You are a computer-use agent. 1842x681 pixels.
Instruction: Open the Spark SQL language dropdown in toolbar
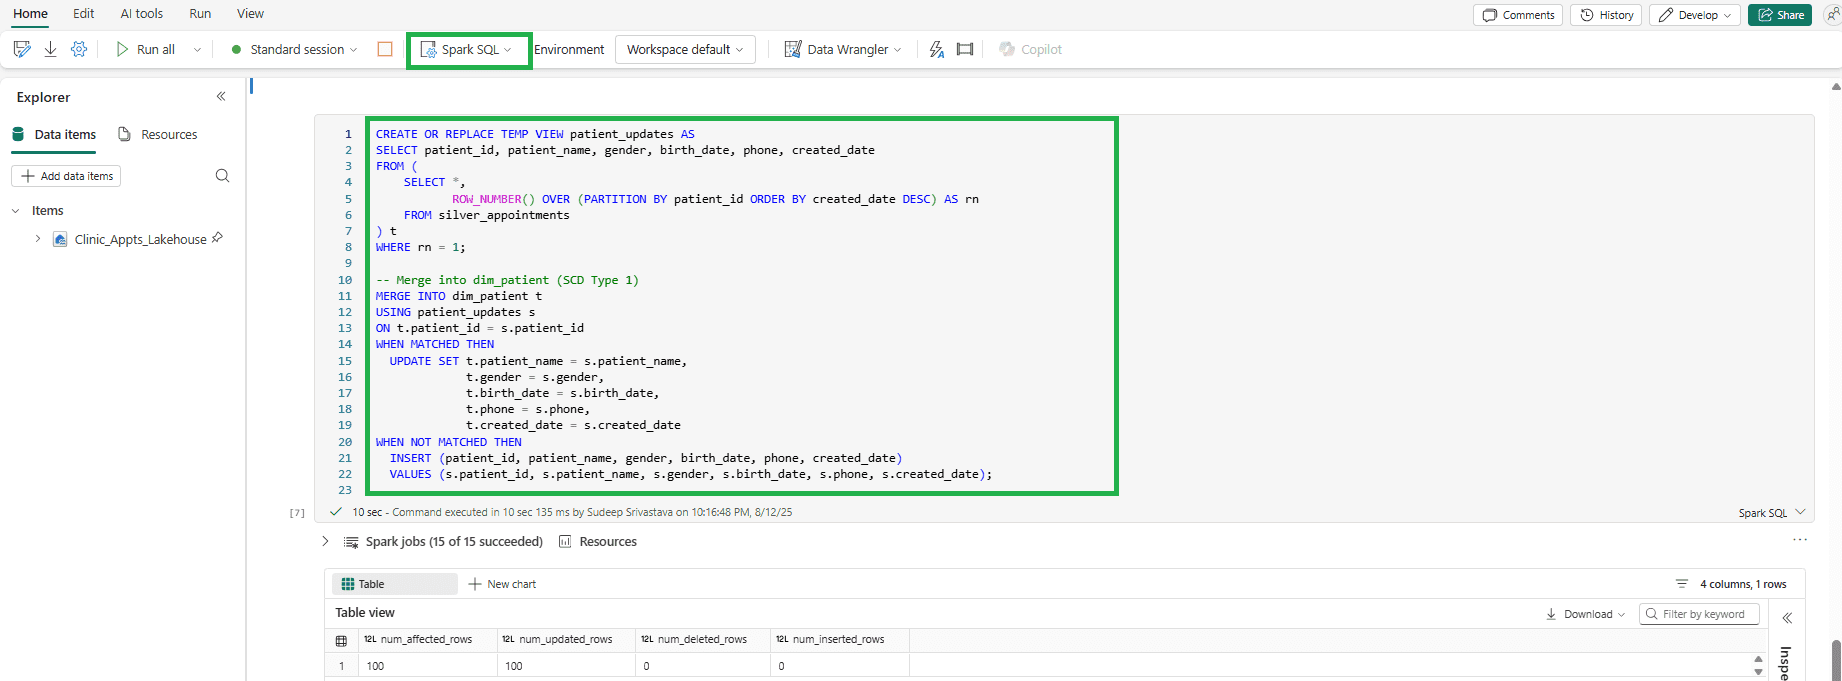click(x=468, y=49)
